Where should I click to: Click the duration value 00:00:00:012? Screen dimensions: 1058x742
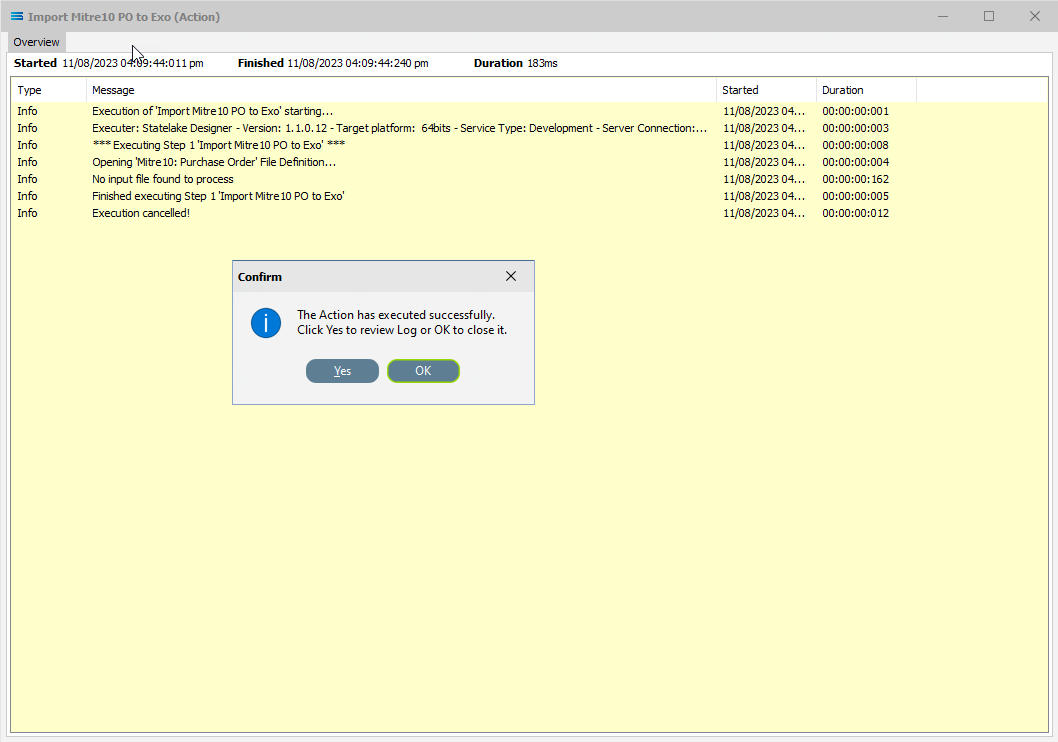[x=856, y=213]
